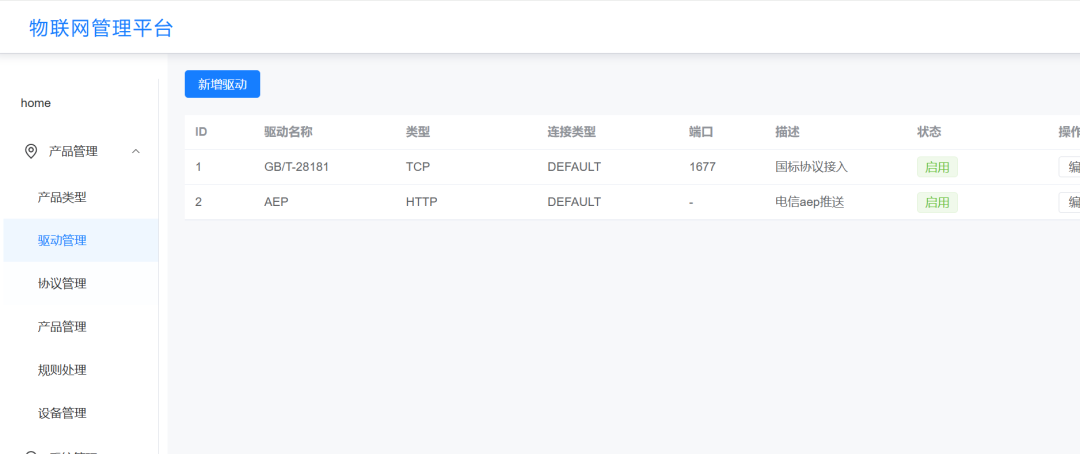
Task: Click the location pin icon beside 产品管理
Action: [31, 152]
